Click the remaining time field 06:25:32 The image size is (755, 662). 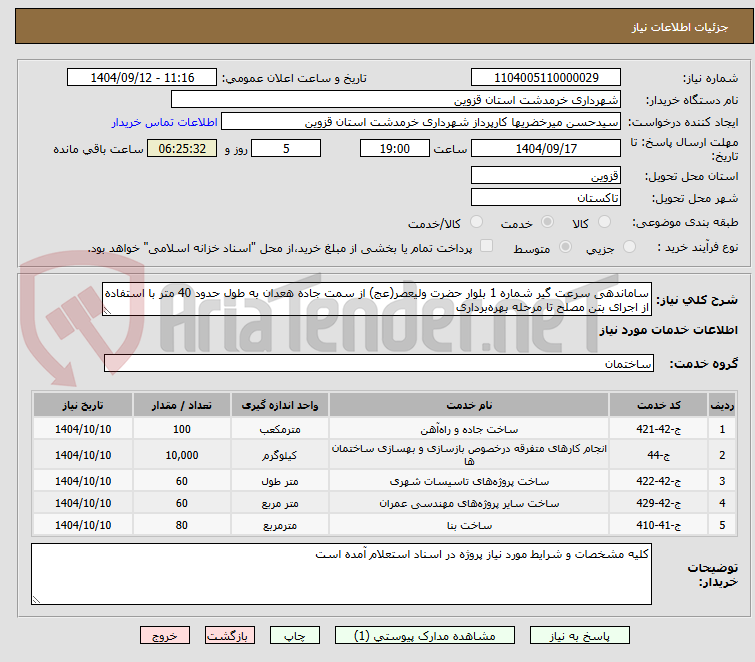point(182,148)
